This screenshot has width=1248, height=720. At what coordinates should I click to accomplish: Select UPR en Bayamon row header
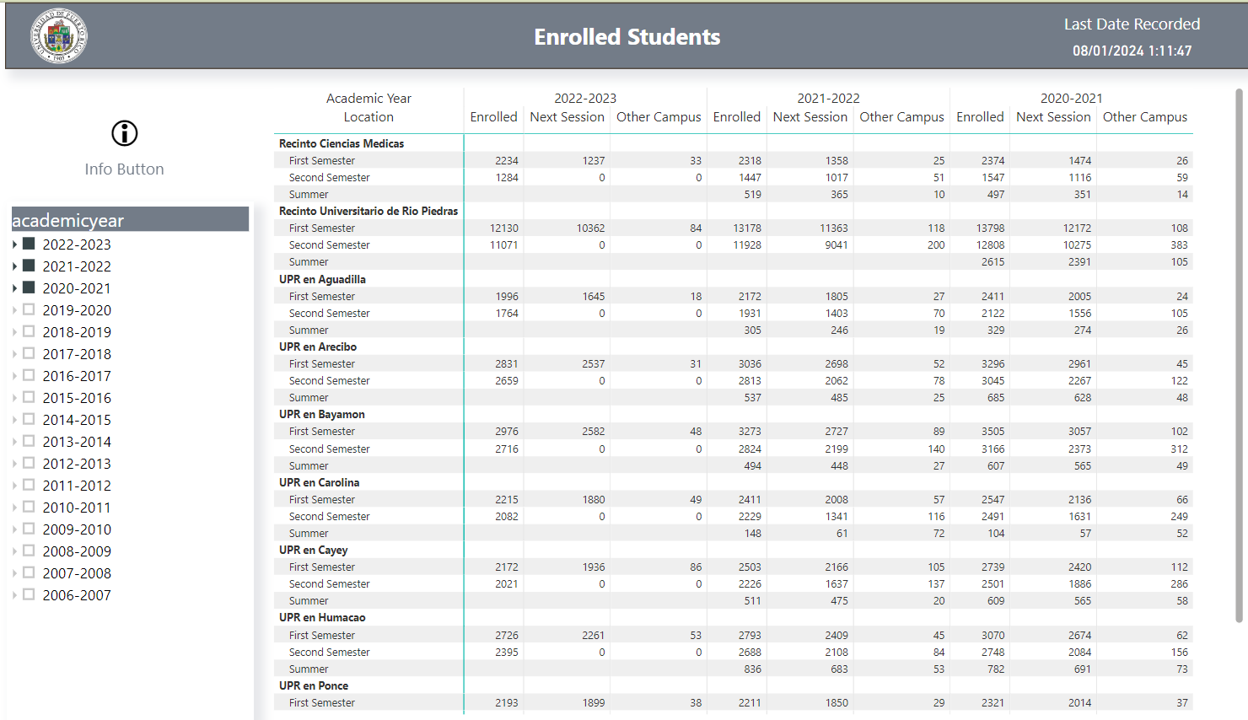pos(321,415)
